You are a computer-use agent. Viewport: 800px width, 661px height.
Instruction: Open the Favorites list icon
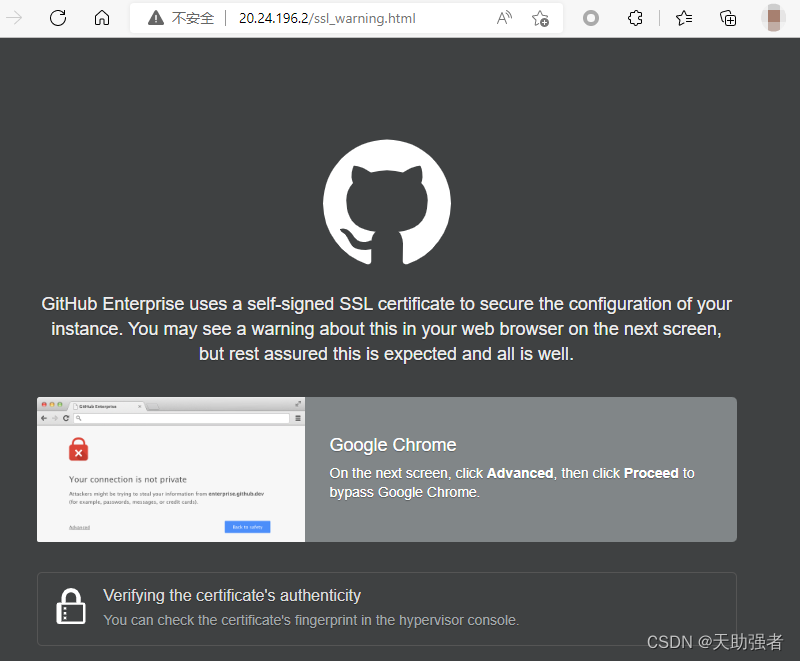pos(682,17)
